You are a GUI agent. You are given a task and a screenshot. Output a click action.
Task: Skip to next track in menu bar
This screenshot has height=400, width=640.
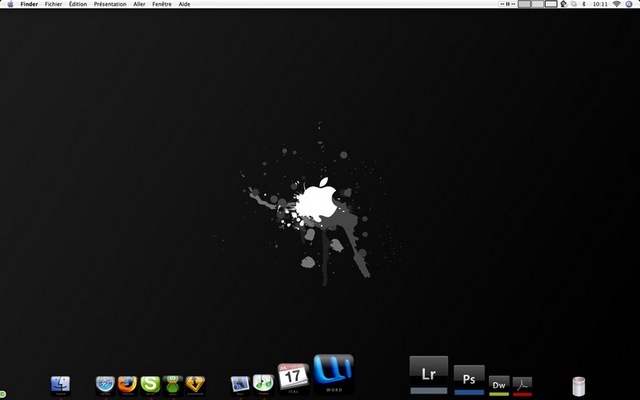513,4
